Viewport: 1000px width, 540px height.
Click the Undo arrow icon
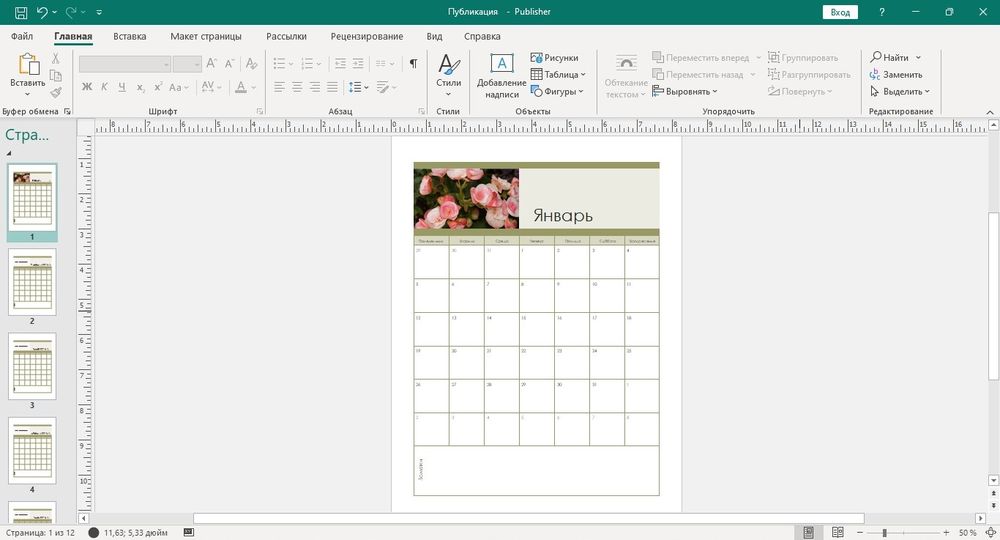[x=42, y=12]
